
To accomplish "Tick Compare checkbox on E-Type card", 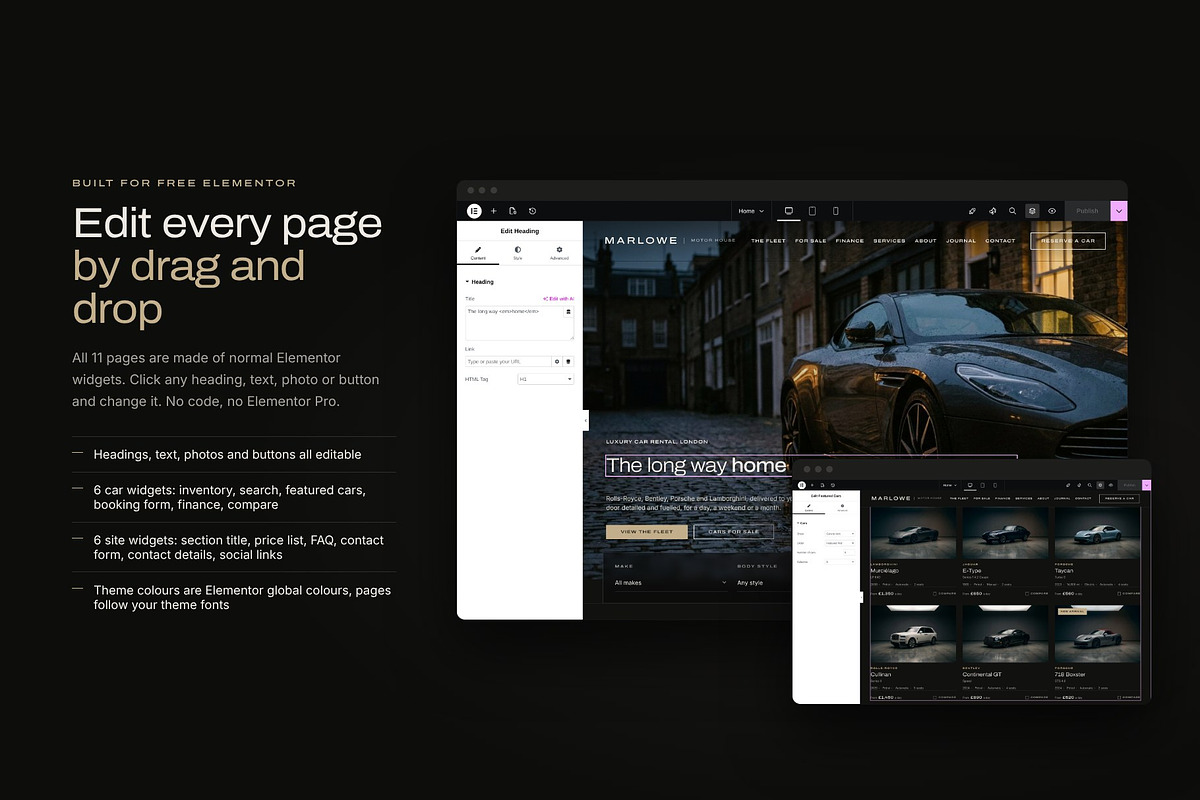I will pos(1027,593).
